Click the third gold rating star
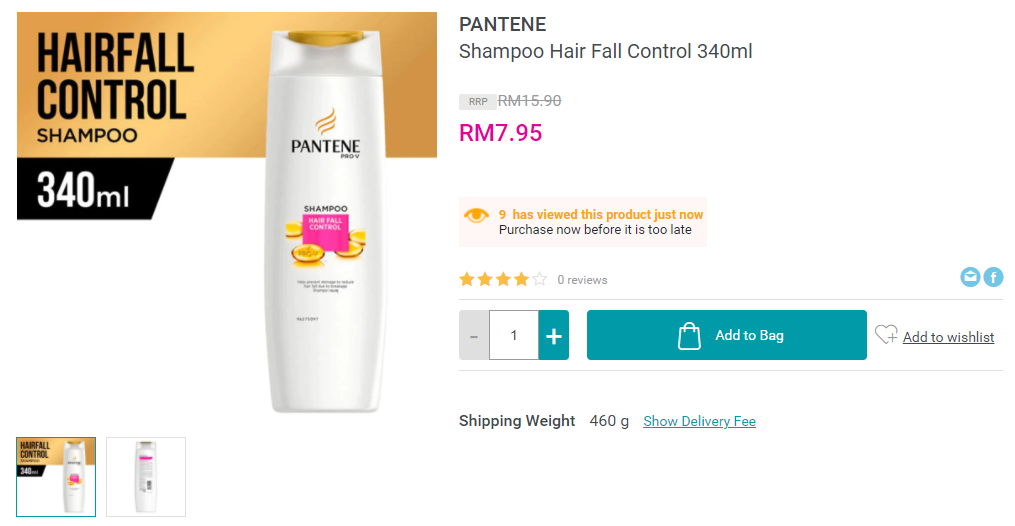 [503, 279]
